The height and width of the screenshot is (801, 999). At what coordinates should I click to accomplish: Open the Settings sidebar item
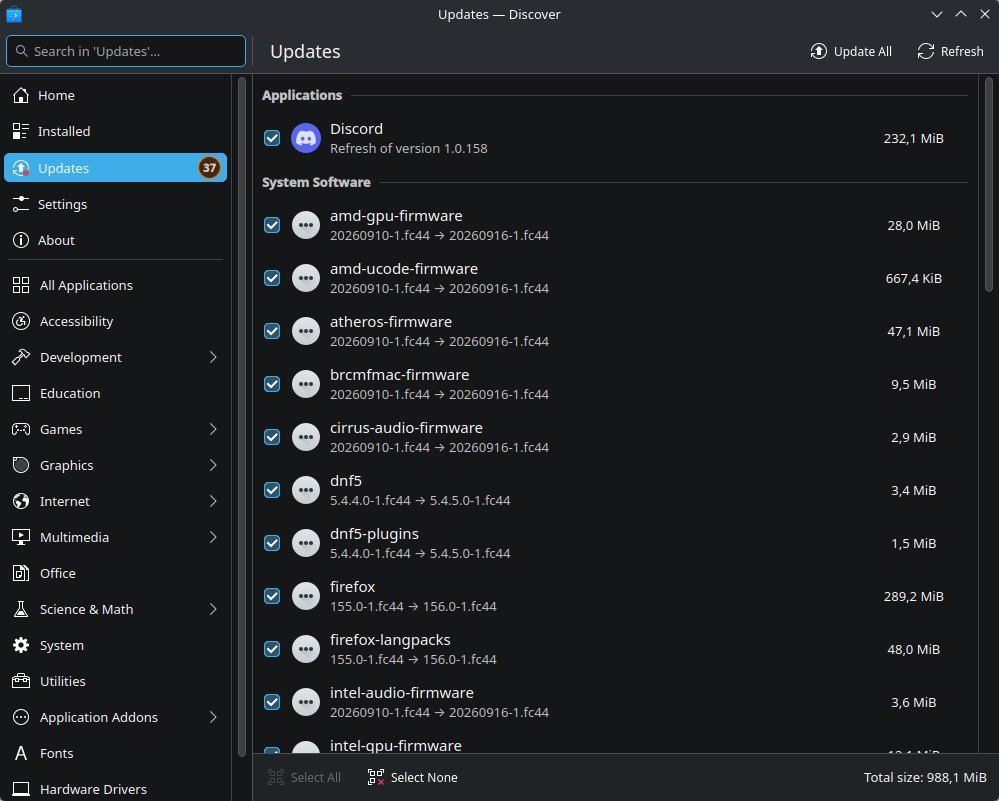click(x=115, y=204)
